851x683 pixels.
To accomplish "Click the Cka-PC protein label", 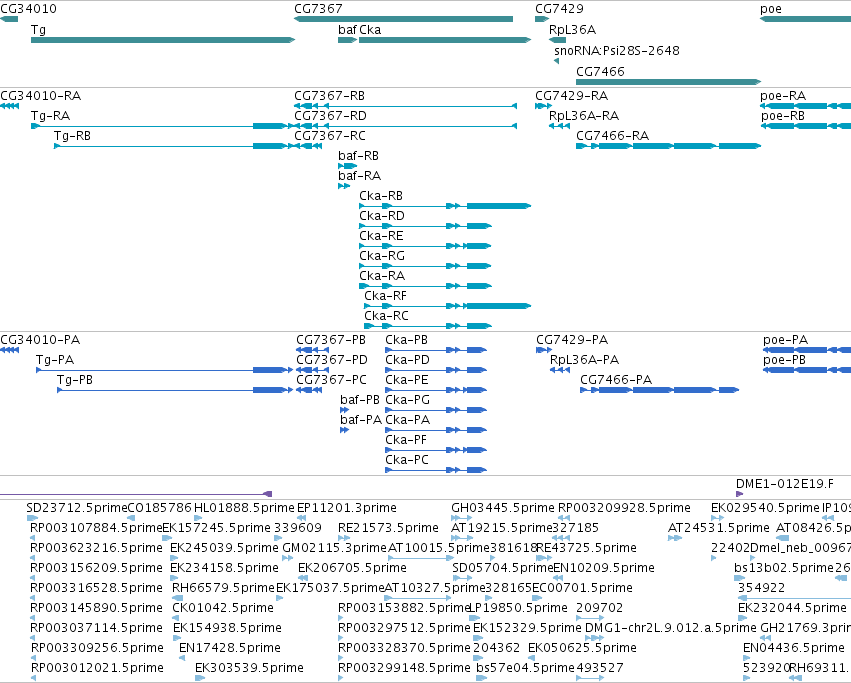I will (407, 460).
